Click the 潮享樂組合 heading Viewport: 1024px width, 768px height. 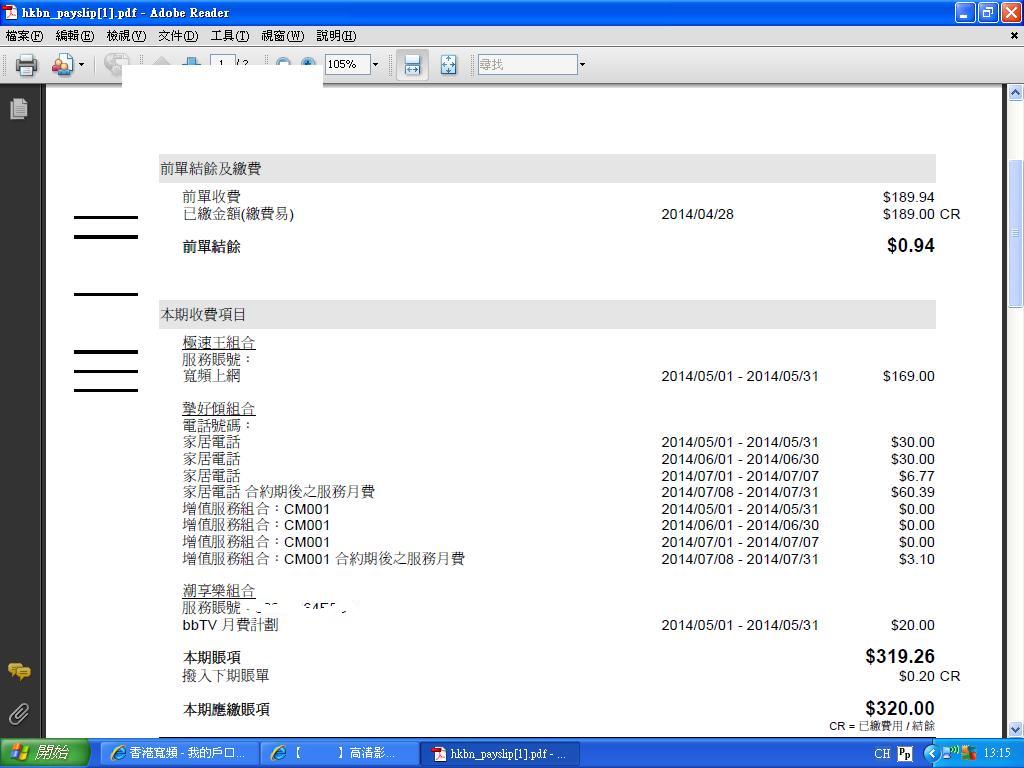219,591
